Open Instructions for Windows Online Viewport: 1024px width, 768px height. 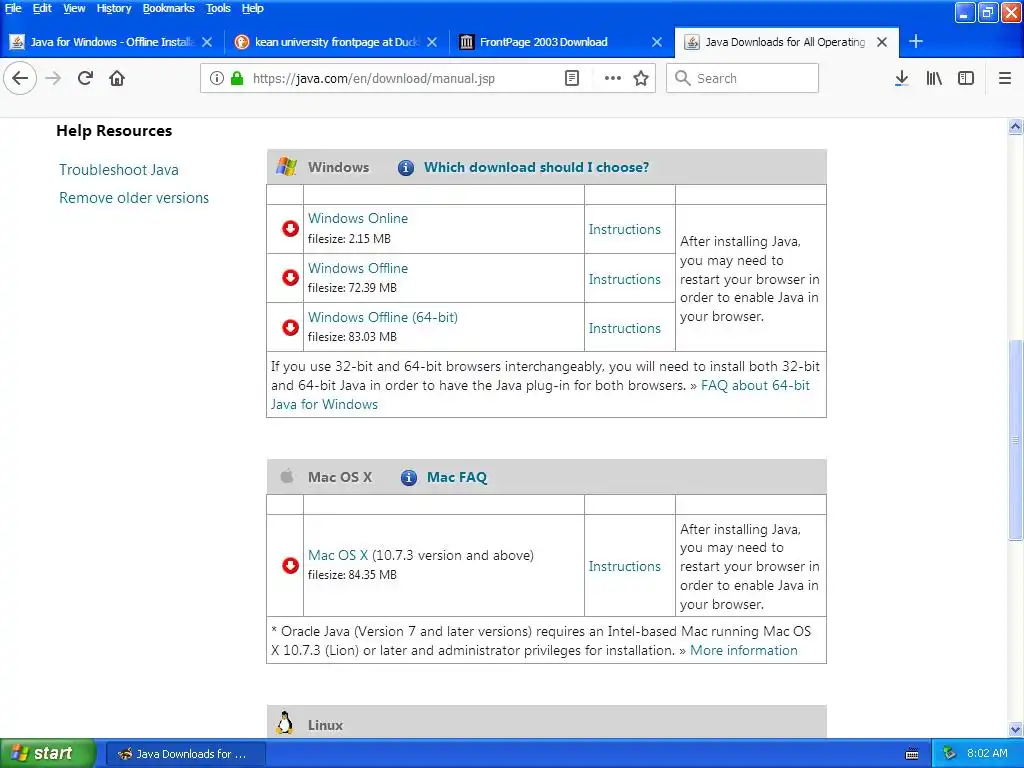coord(624,229)
